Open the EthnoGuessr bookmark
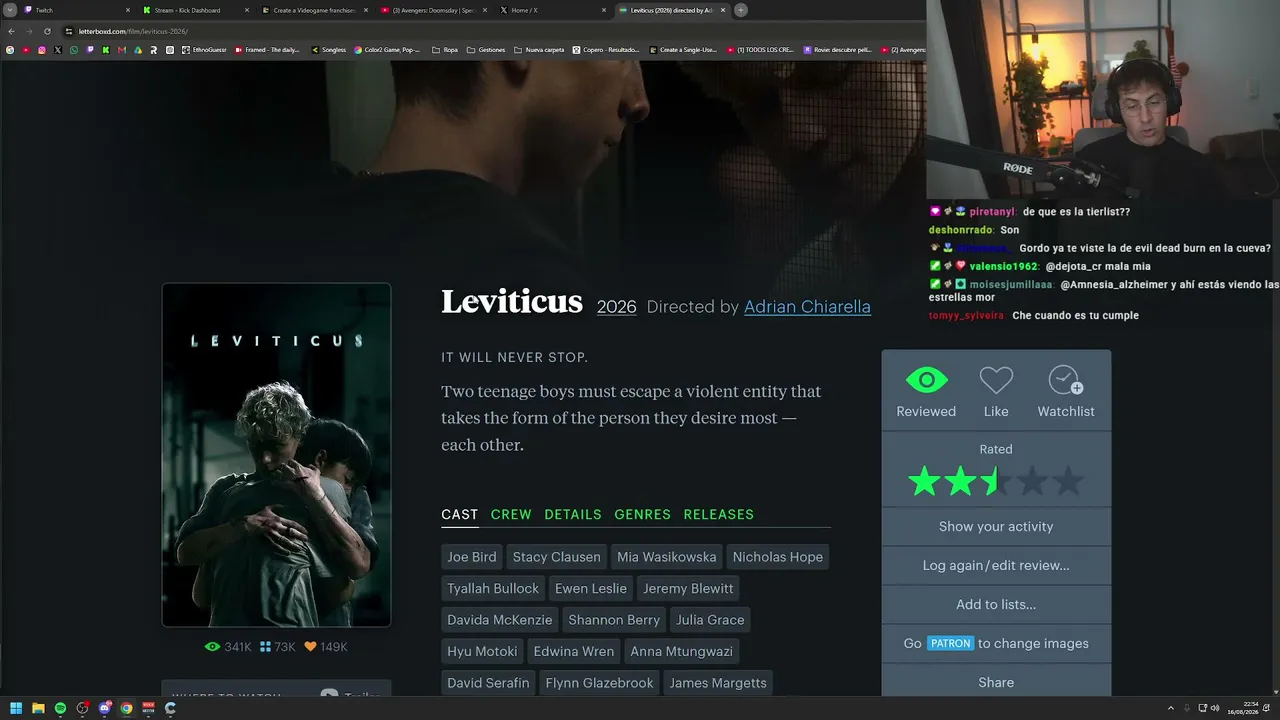This screenshot has height=720, width=1280. [x=204, y=49]
